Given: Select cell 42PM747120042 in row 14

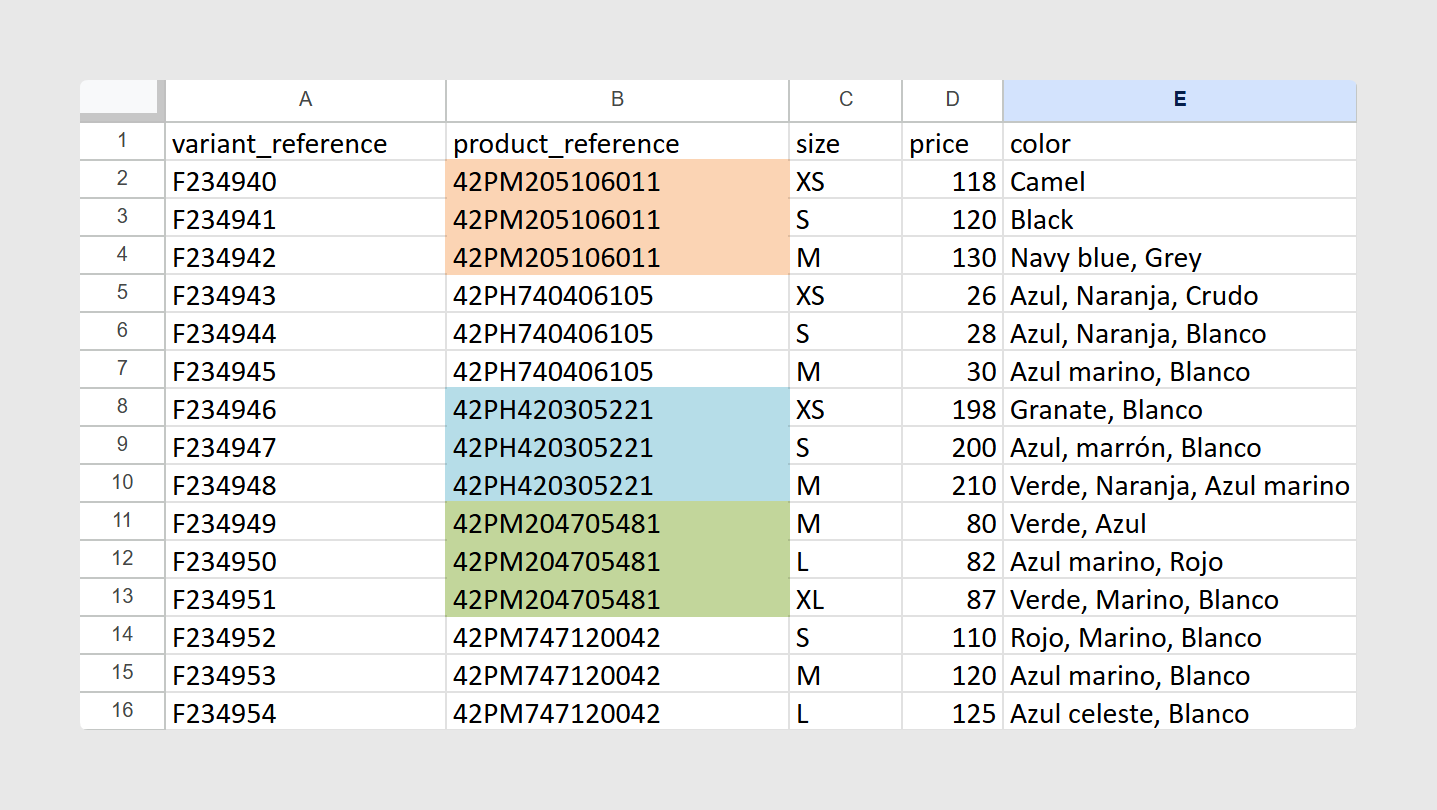Looking at the screenshot, I should pos(617,636).
